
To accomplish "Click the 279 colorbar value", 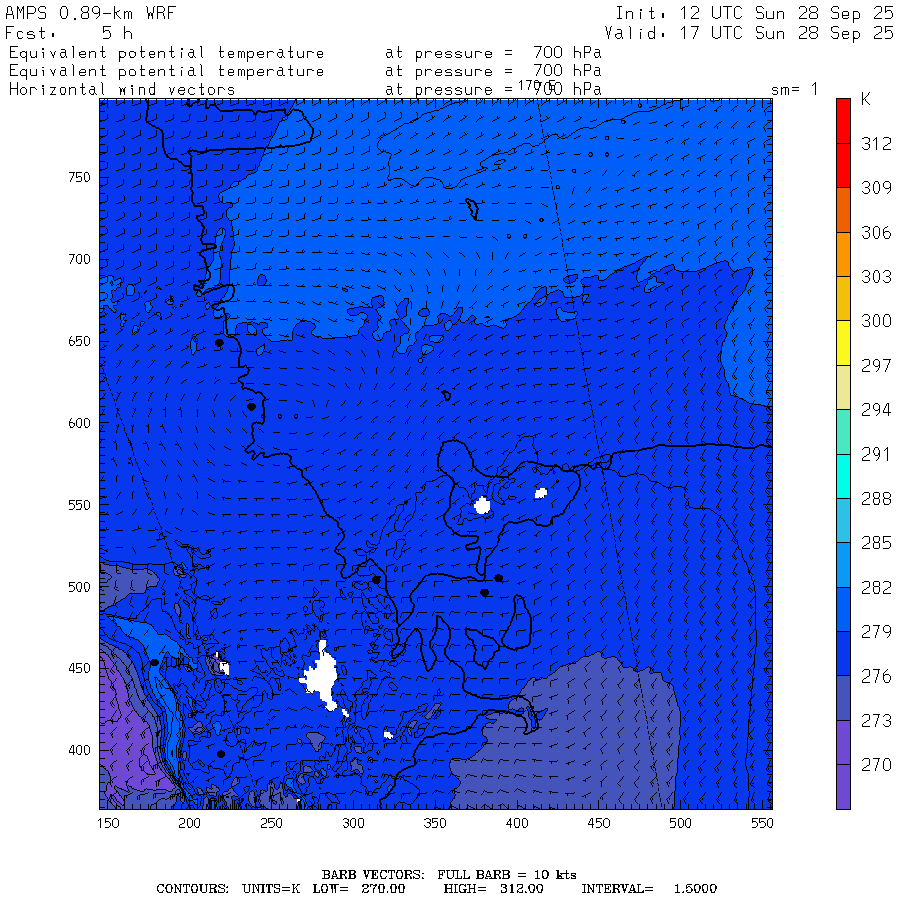I will (x=876, y=632).
